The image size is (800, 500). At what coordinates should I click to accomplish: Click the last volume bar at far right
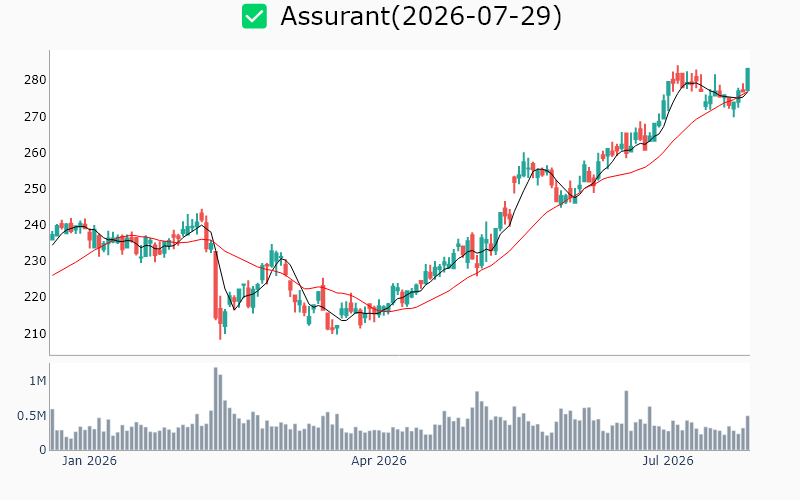click(747, 433)
